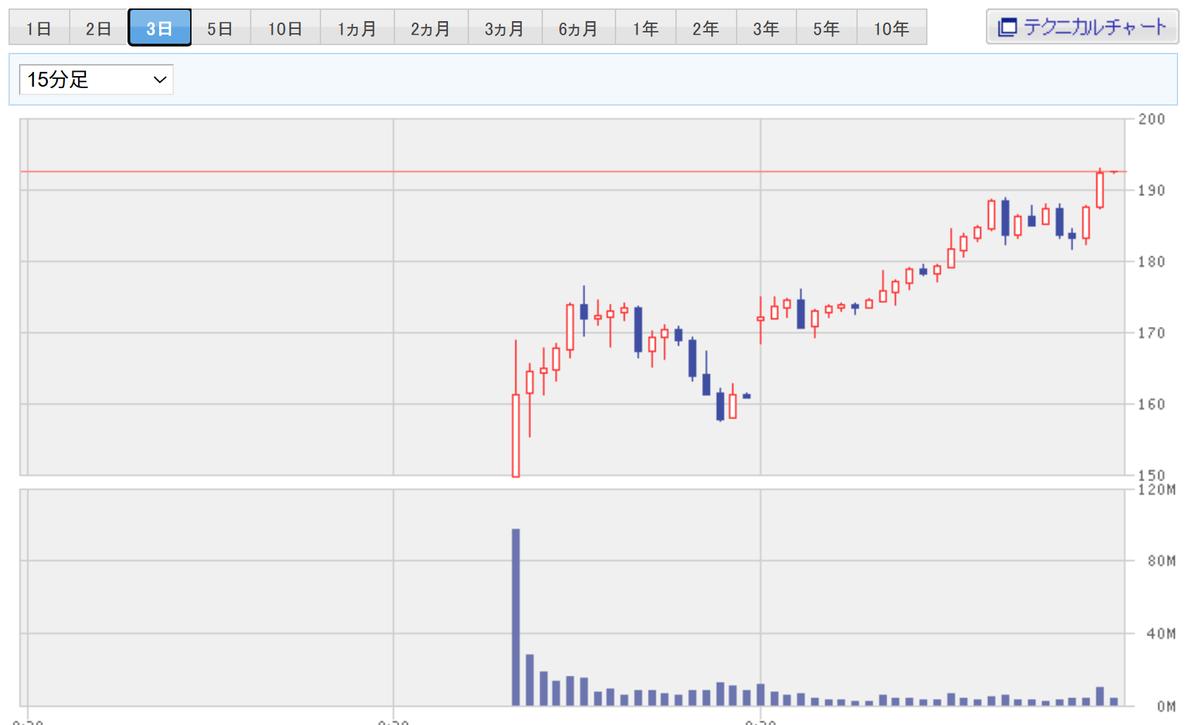This screenshot has height=725, width=1200.
Task: Select the 1日 time range tab
Action: coord(38,28)
